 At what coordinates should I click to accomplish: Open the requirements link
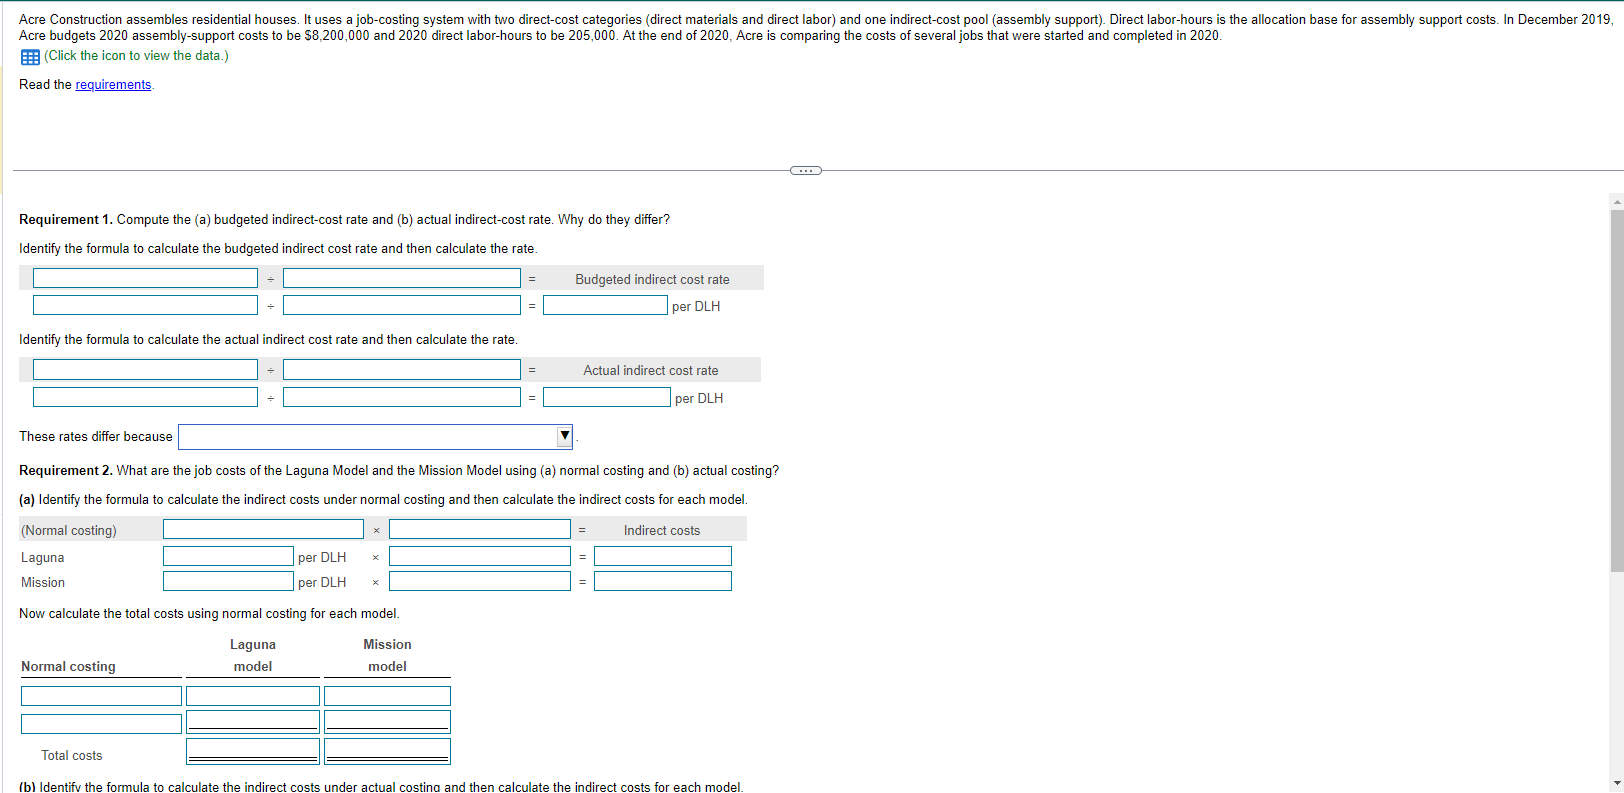[113, 85]
